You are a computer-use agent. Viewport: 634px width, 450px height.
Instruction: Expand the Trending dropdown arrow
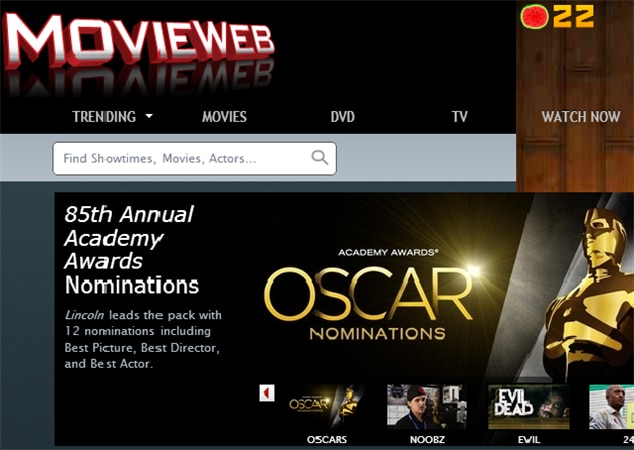click(149, 116)
